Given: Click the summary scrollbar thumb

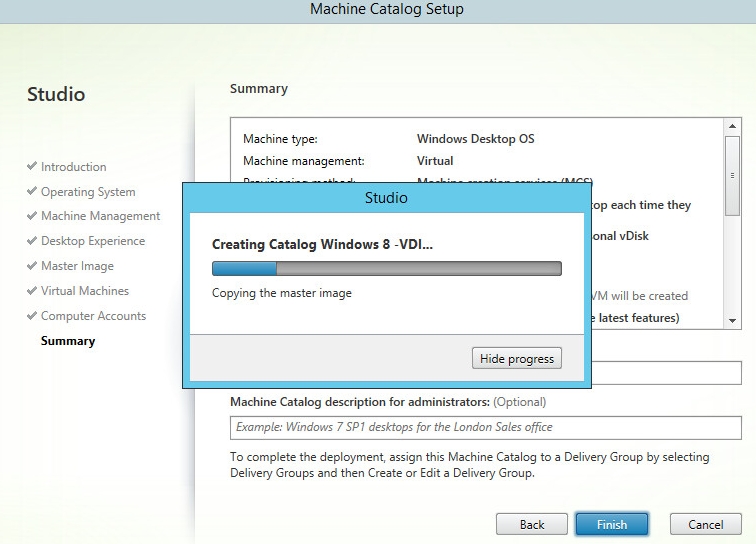Looking at the screenshot, I should (732, 176).
